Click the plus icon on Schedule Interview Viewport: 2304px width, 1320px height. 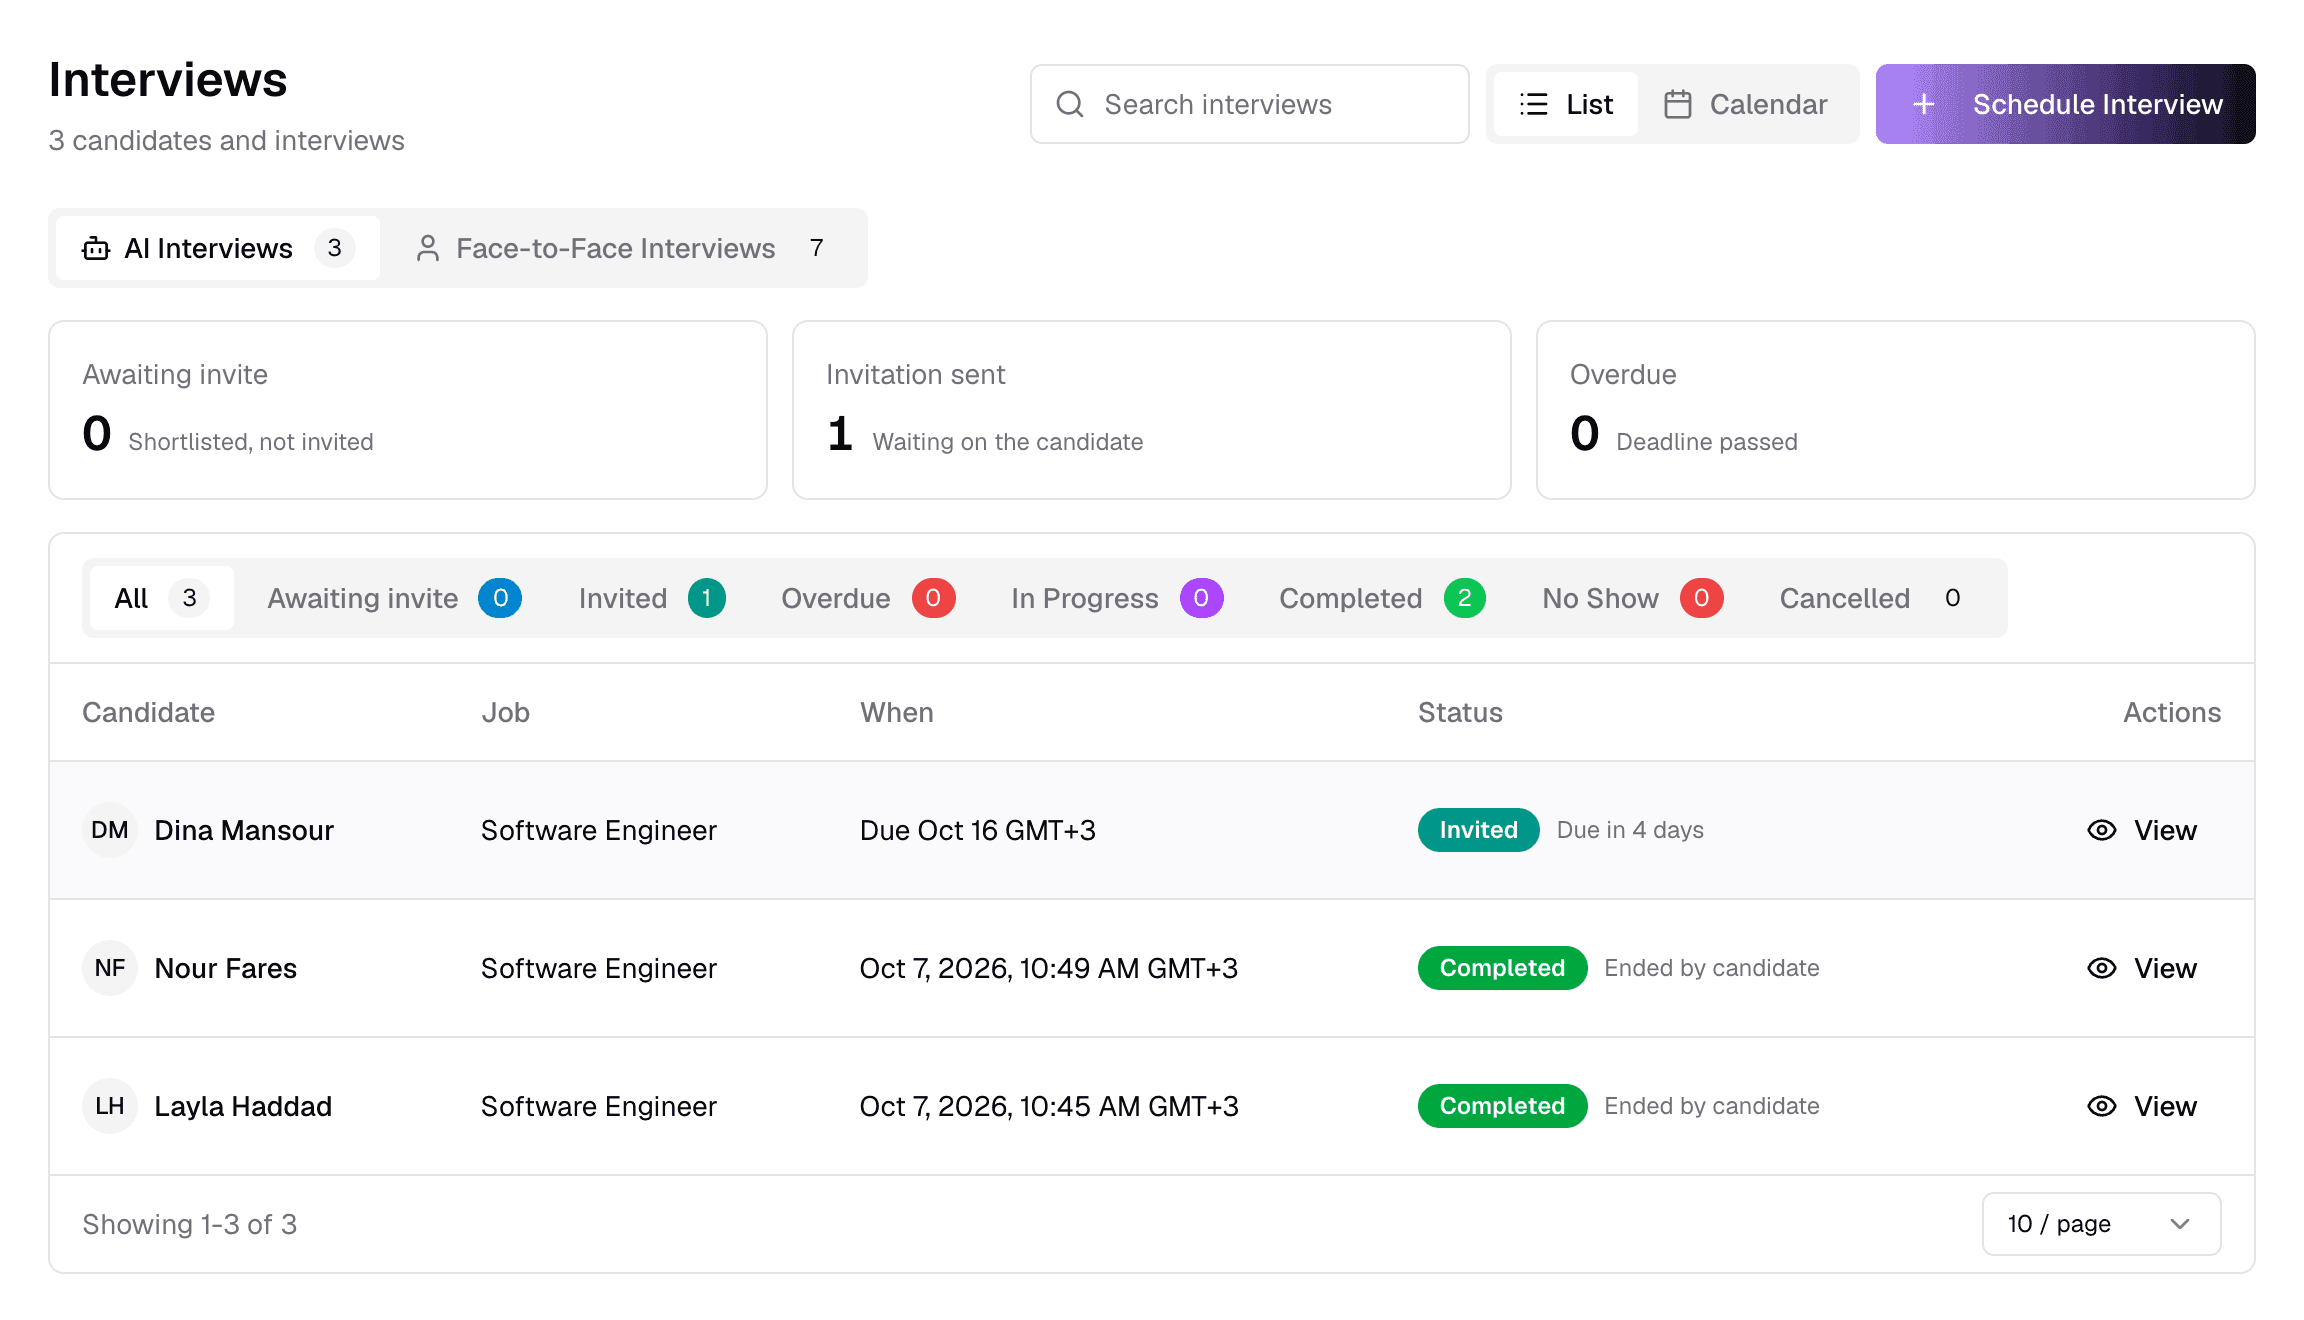[1924, 104]
